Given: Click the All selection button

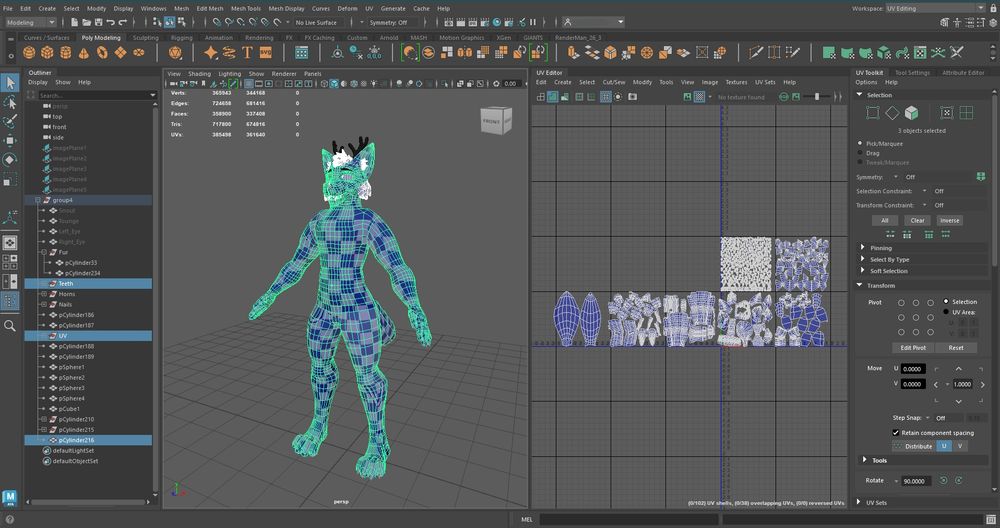Looking at the screenshot, I should point(885,221).
